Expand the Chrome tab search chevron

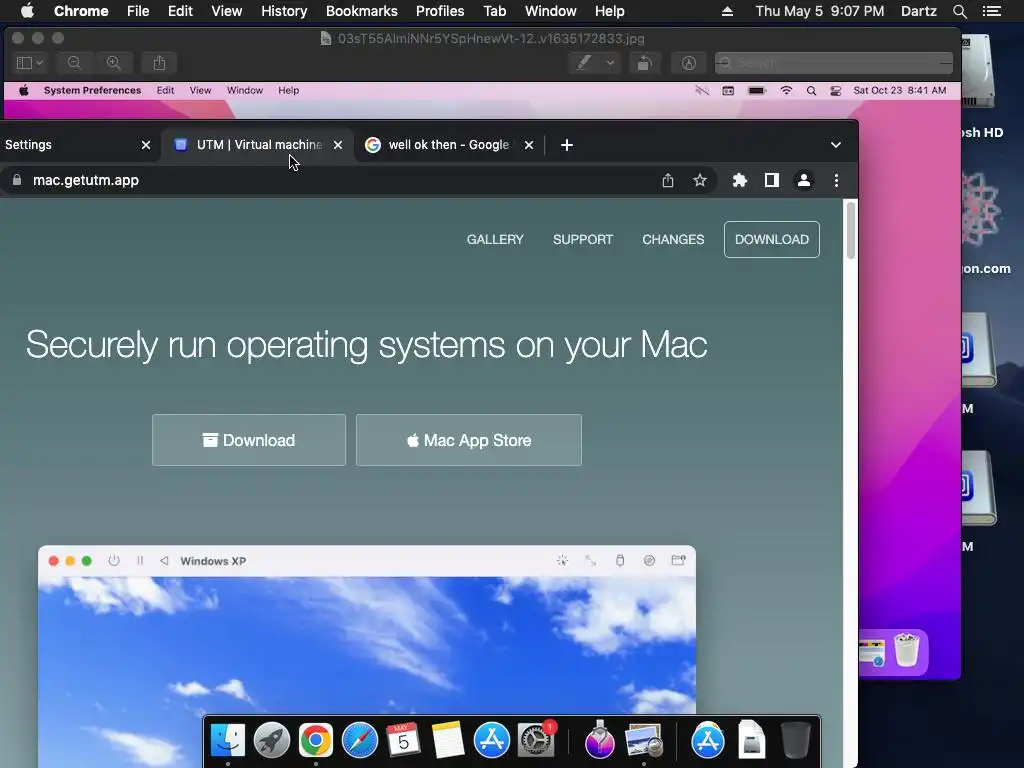click(835, 145)
